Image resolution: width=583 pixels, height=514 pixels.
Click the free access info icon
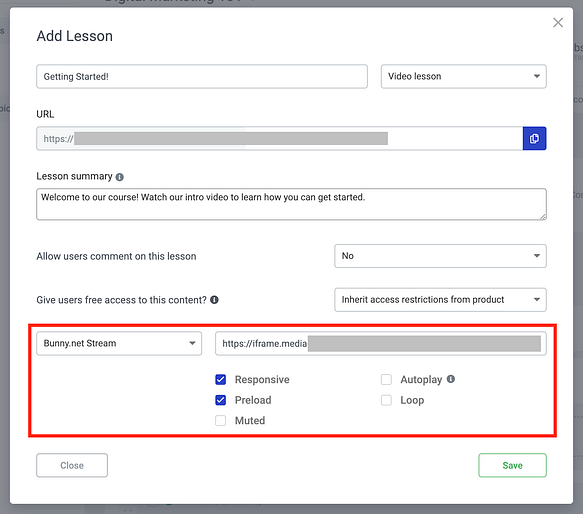(215, 300)
